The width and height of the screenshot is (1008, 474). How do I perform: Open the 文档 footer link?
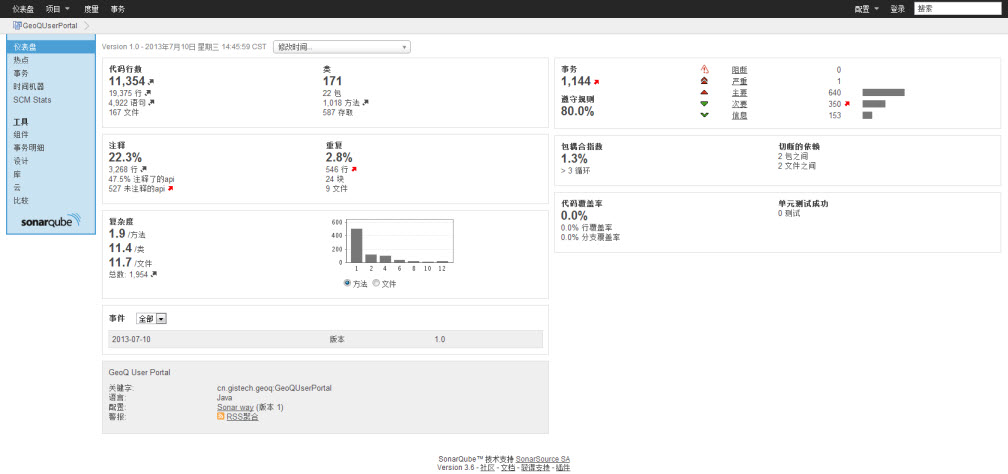[508, 468]
